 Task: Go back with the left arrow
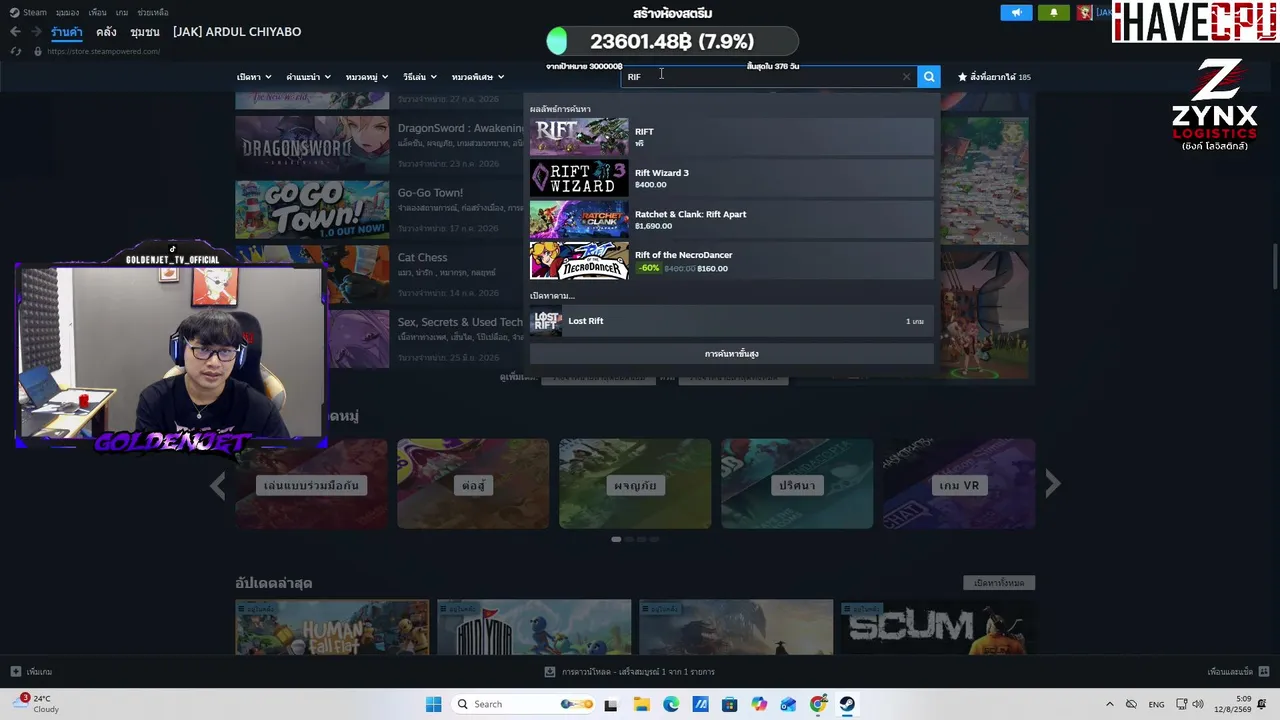click(x=15, y=32)
